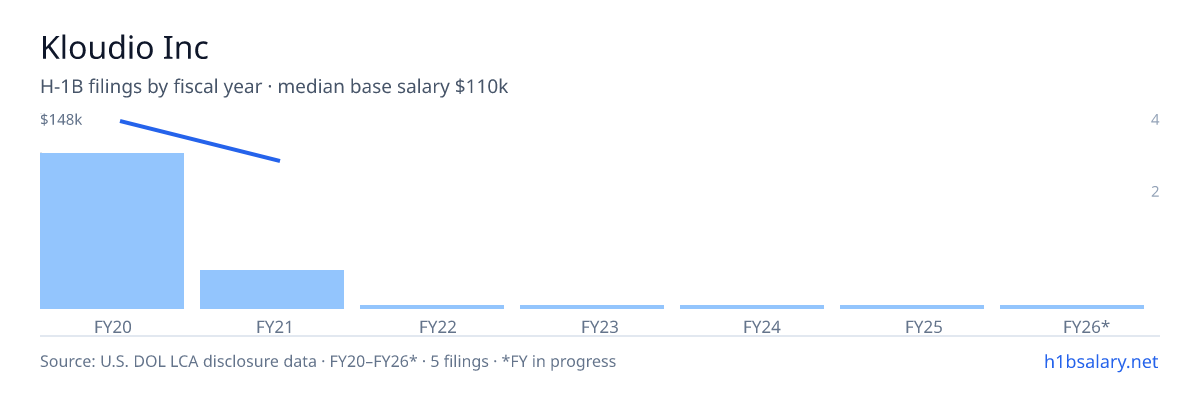1200x400 pixels.
Task: Click the blue median salary trend line
Action: tap(200, 141)
